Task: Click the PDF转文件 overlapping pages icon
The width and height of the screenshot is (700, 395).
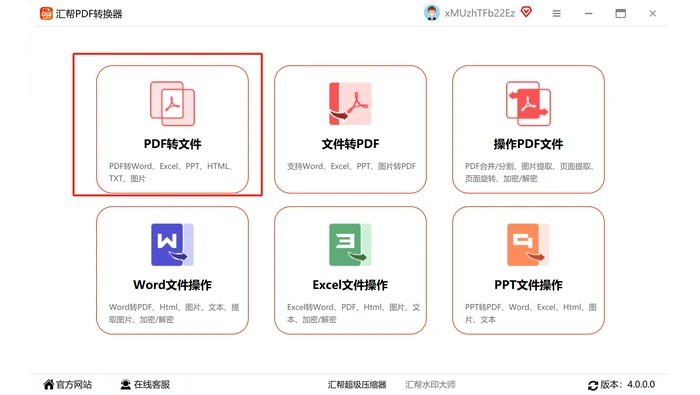Action: [172, 104]
